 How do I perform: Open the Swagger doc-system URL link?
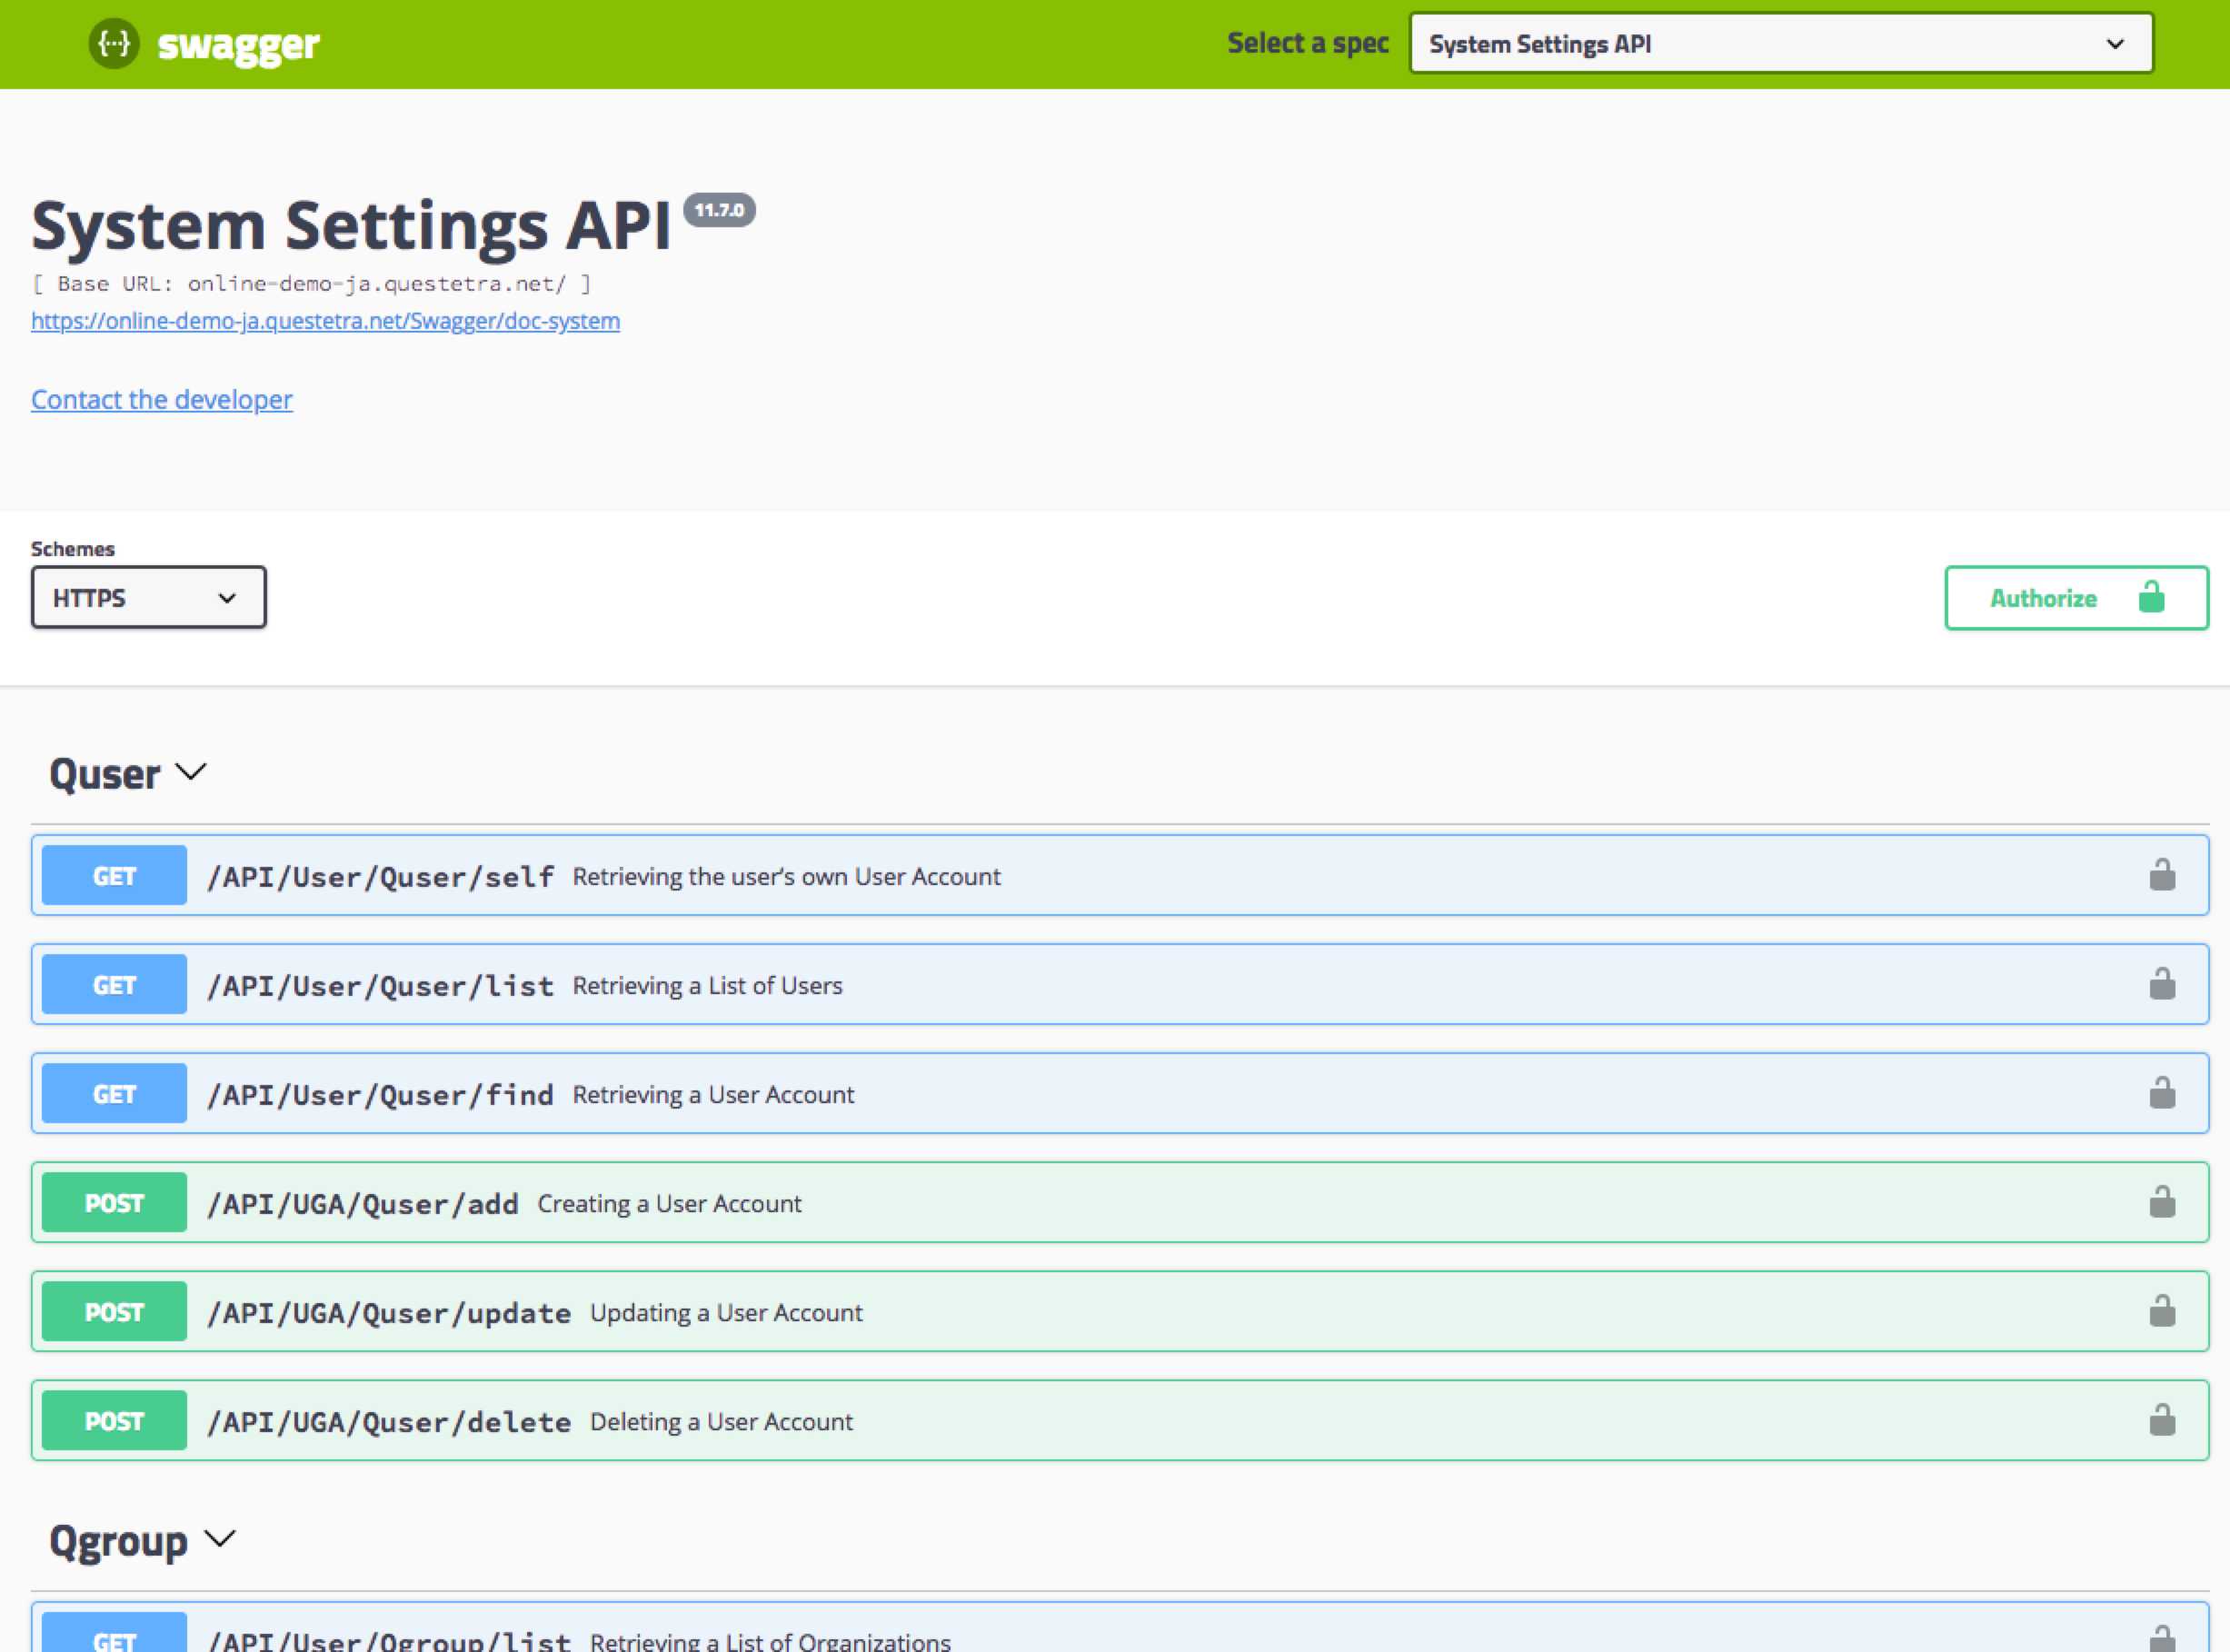click(325, 321)
